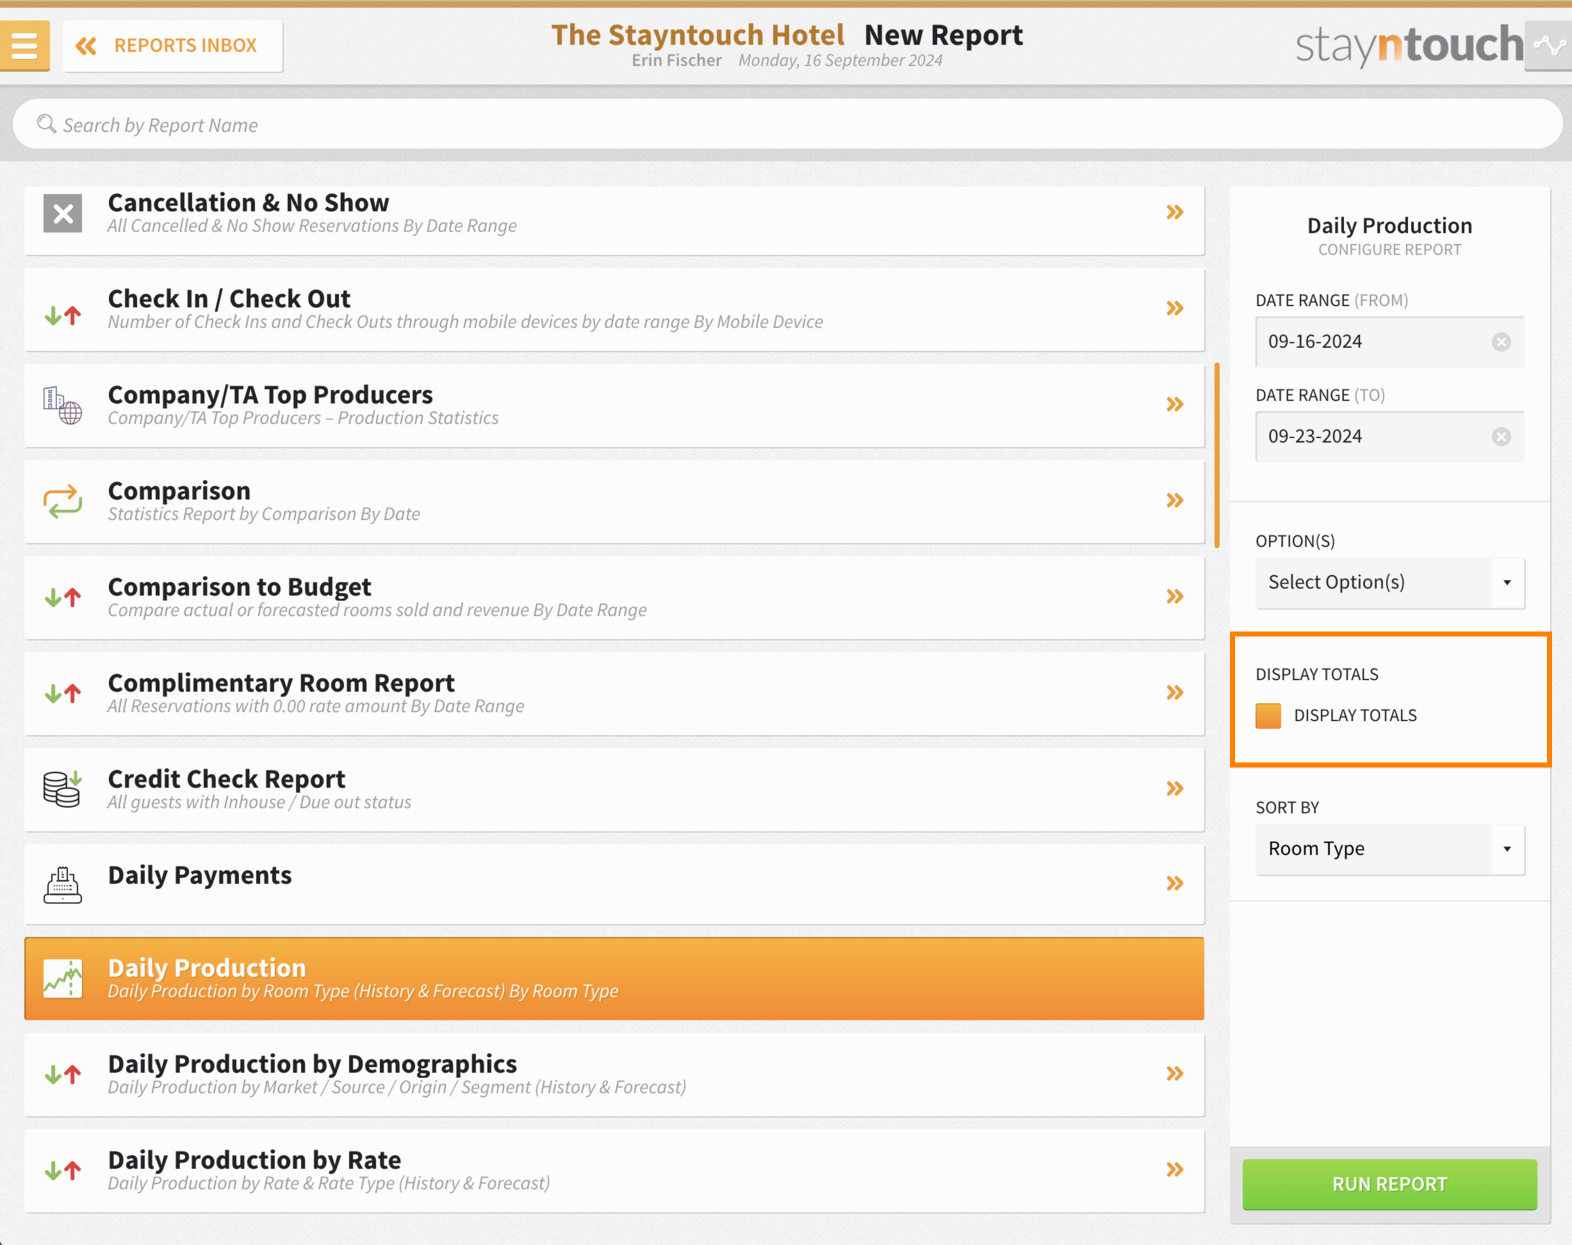Screen dimensions: 1572x1245
Task: Click The Stayntouch Hotel title
Action: click(697, 35)
